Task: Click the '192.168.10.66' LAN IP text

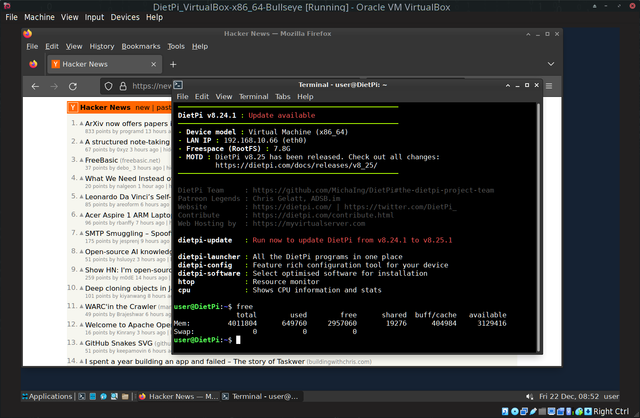Action: [251, 140]
